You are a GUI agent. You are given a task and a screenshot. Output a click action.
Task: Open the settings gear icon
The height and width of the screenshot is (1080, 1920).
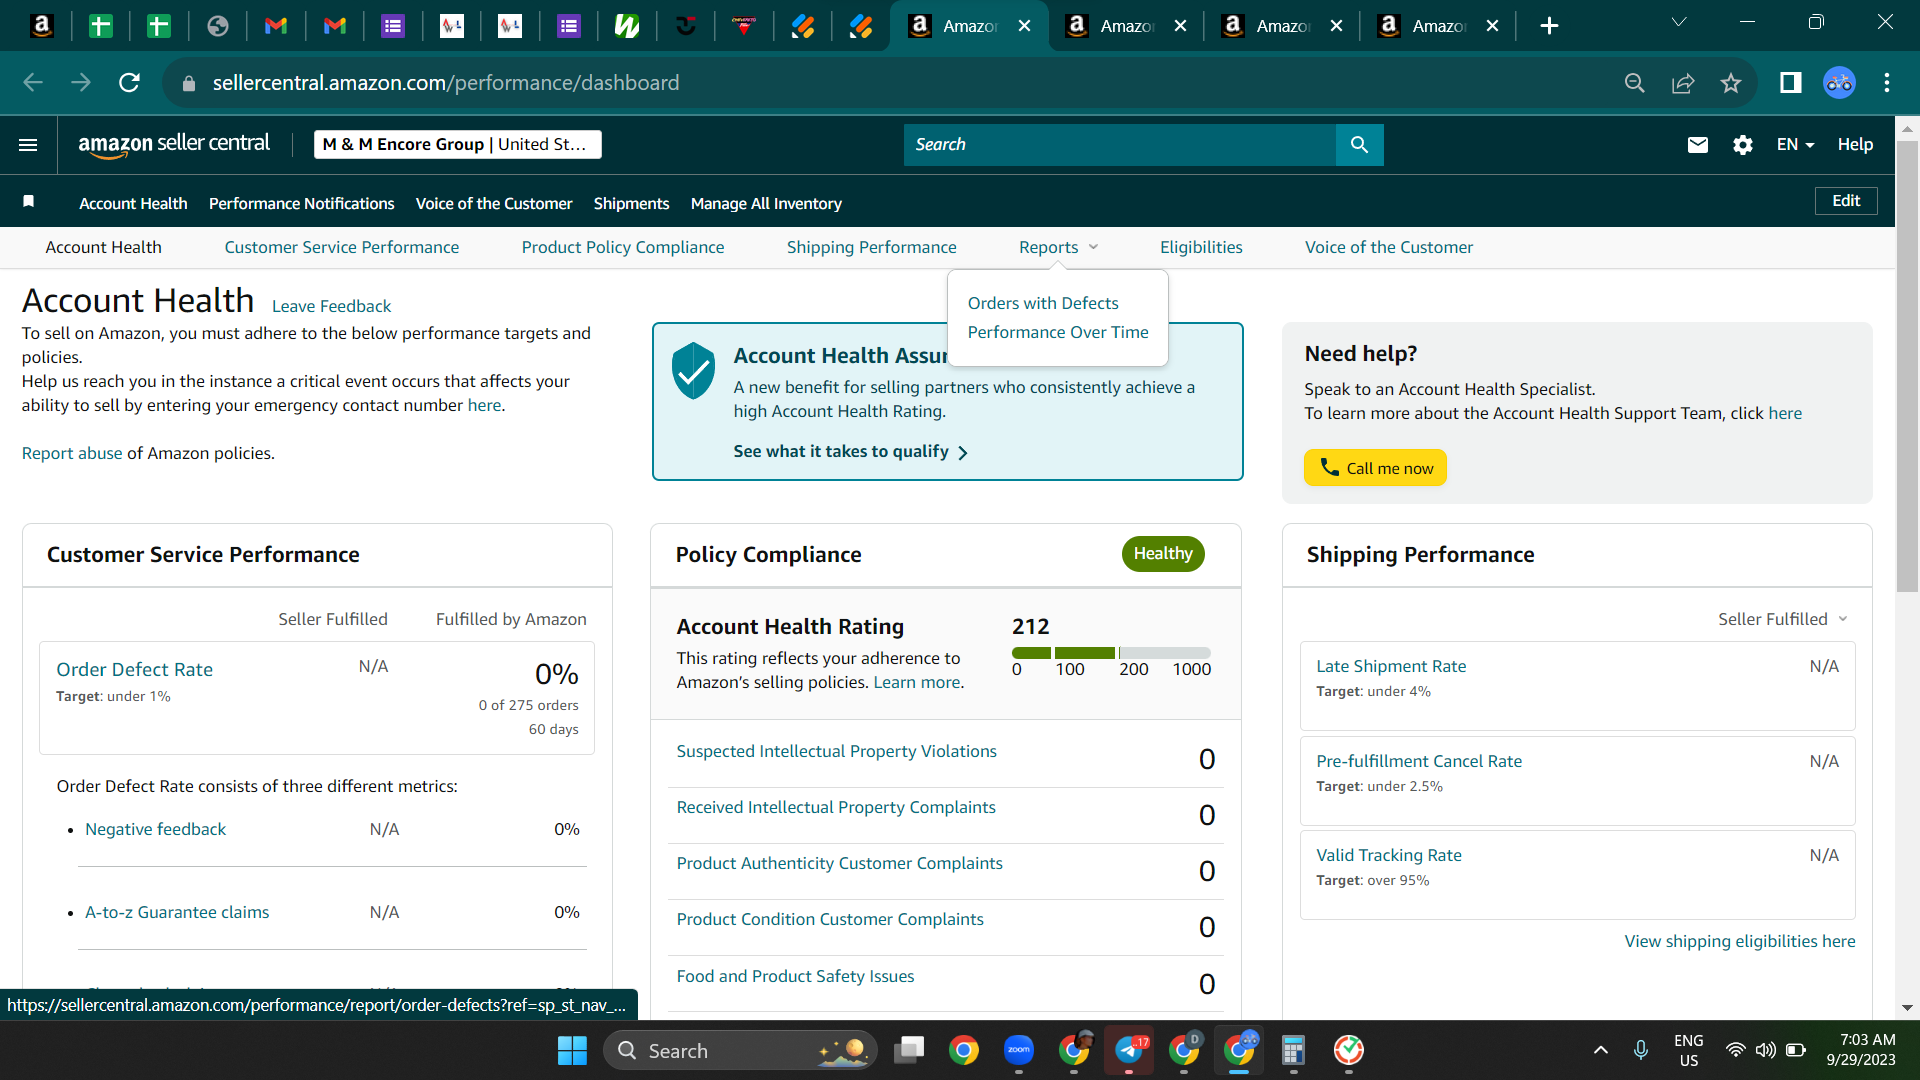tap(1742, 145)
